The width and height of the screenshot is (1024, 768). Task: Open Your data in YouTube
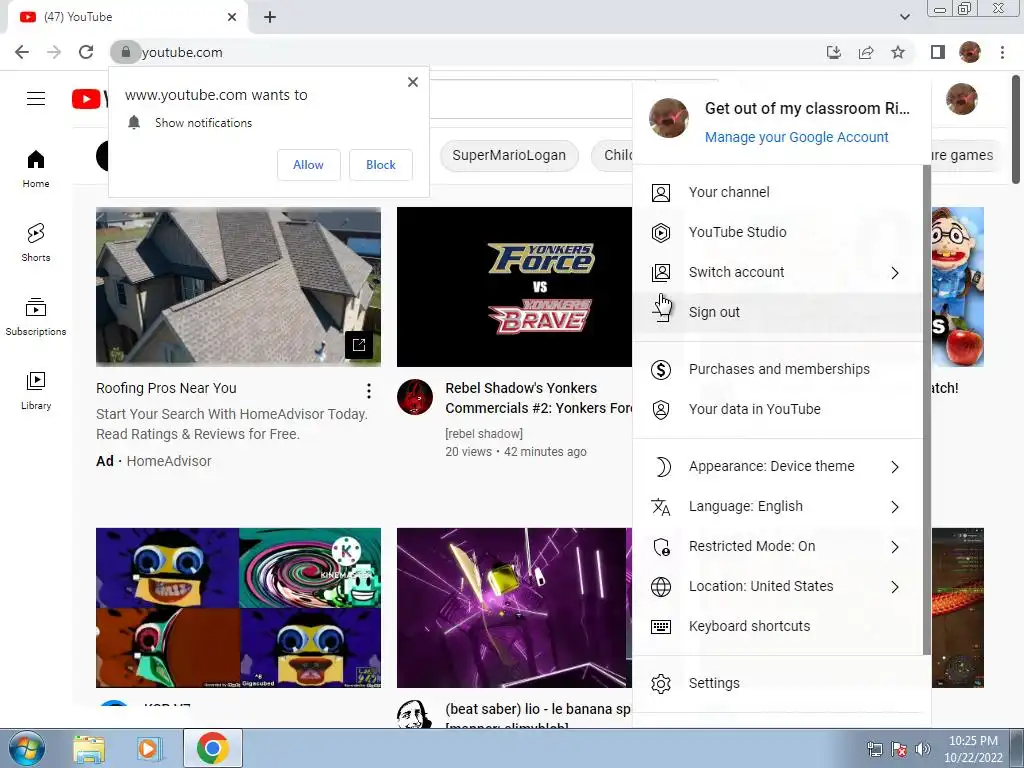[777, 409]
